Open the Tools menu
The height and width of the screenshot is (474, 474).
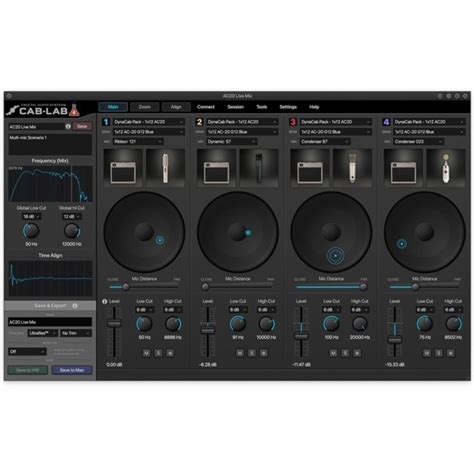coord(262,107)
